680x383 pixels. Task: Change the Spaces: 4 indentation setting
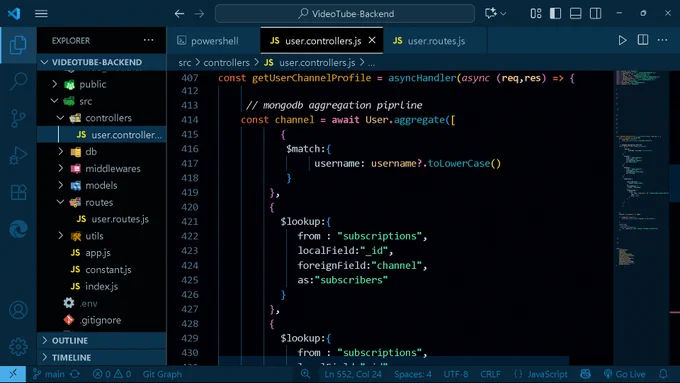(x=412, y=374)
